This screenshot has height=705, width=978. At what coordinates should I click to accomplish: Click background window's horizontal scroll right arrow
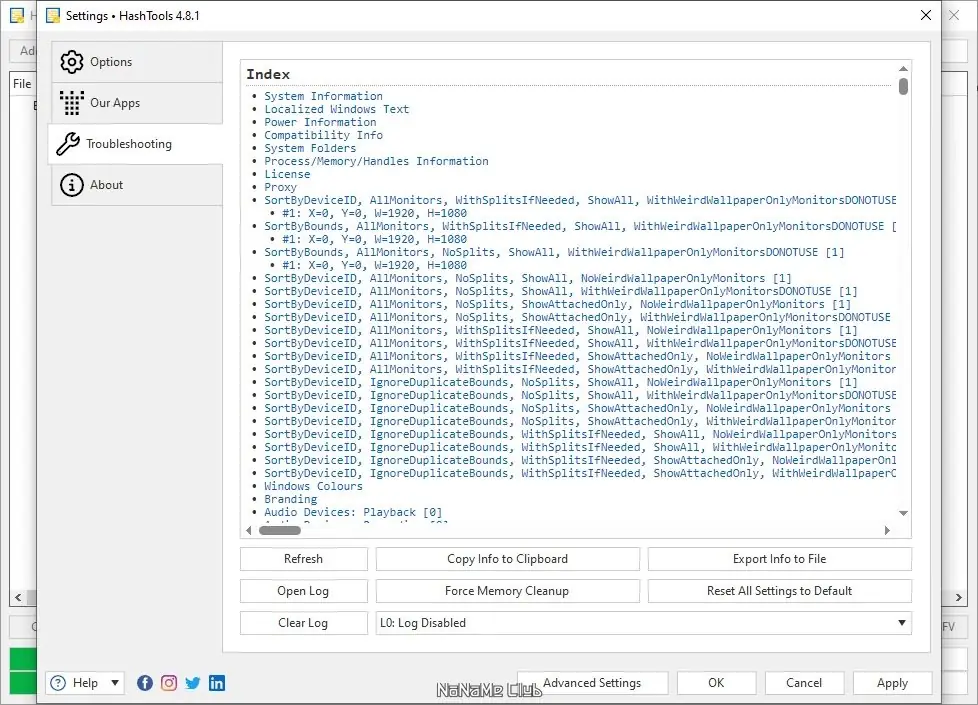pos(959,598)
